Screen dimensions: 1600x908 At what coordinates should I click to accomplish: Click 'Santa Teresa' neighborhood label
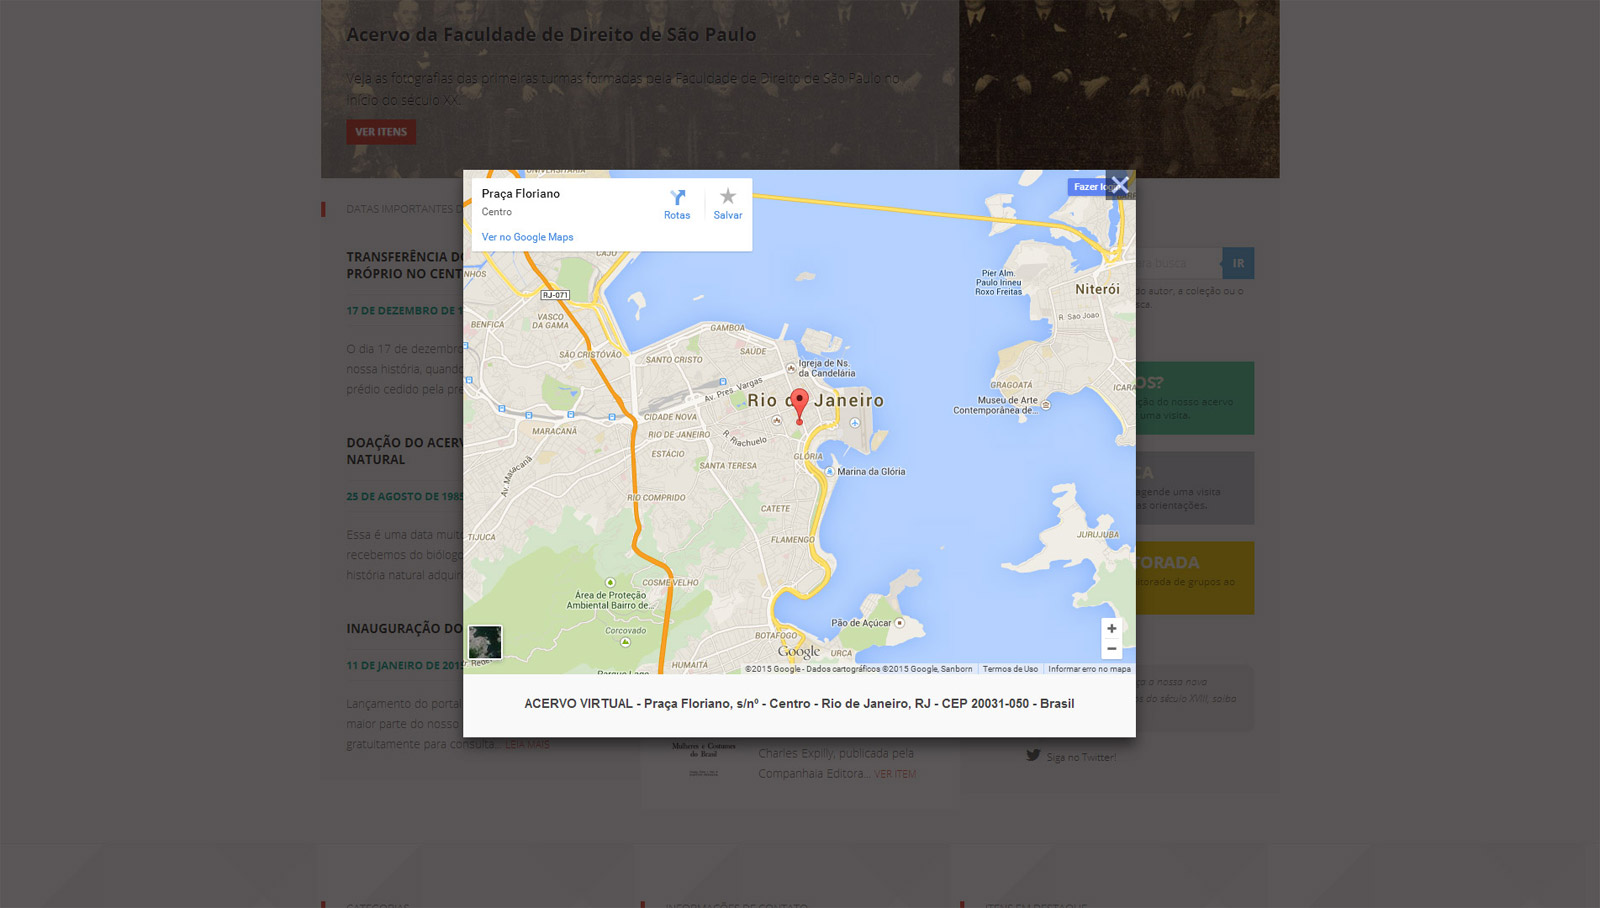[728, 465]
